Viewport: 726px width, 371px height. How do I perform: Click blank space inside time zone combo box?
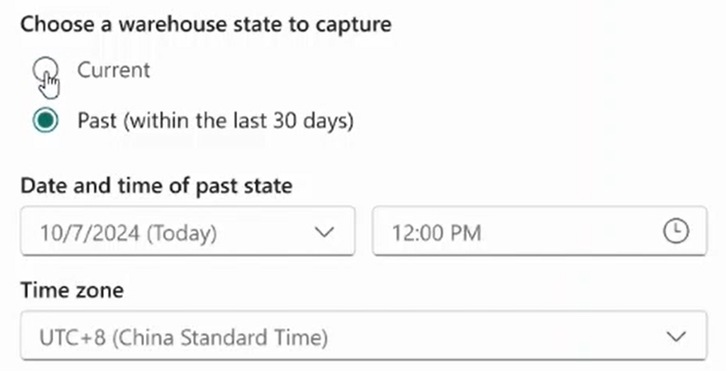coord(495,336)
